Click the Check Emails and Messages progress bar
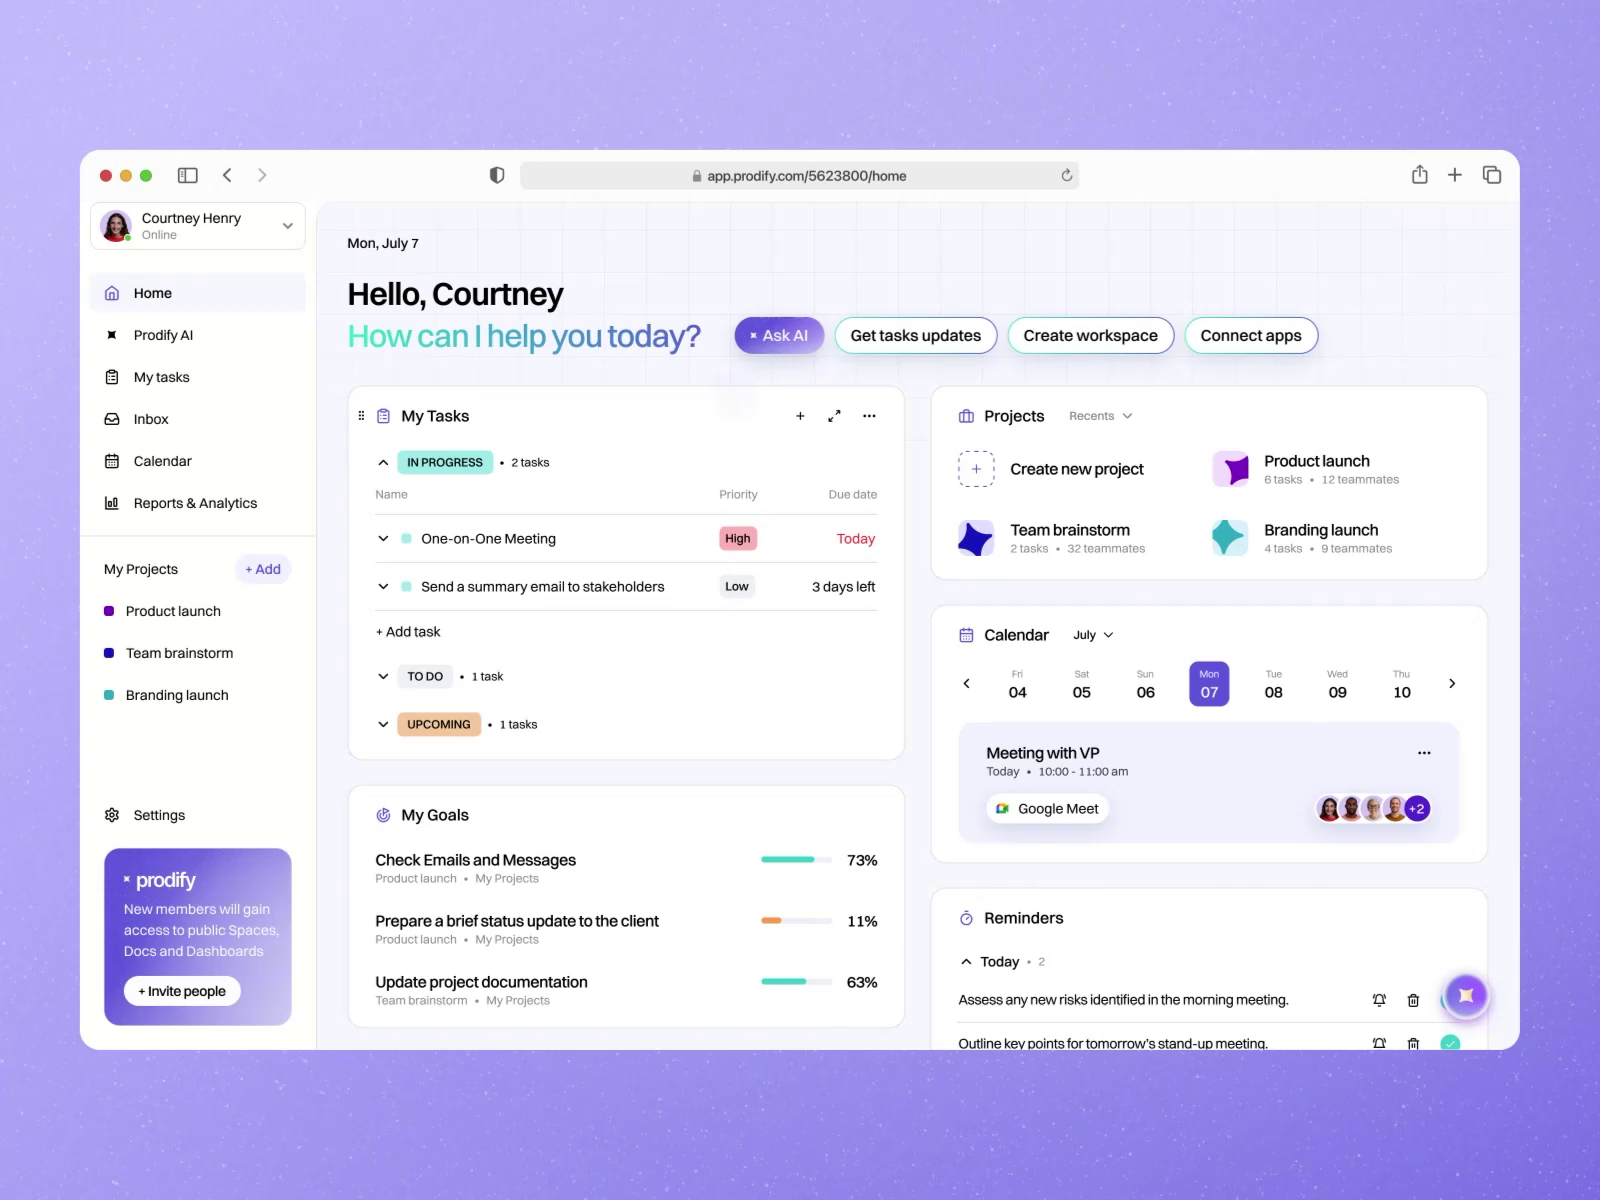The height and width of the screenshot is (1200, 1600). click(795, 859)
